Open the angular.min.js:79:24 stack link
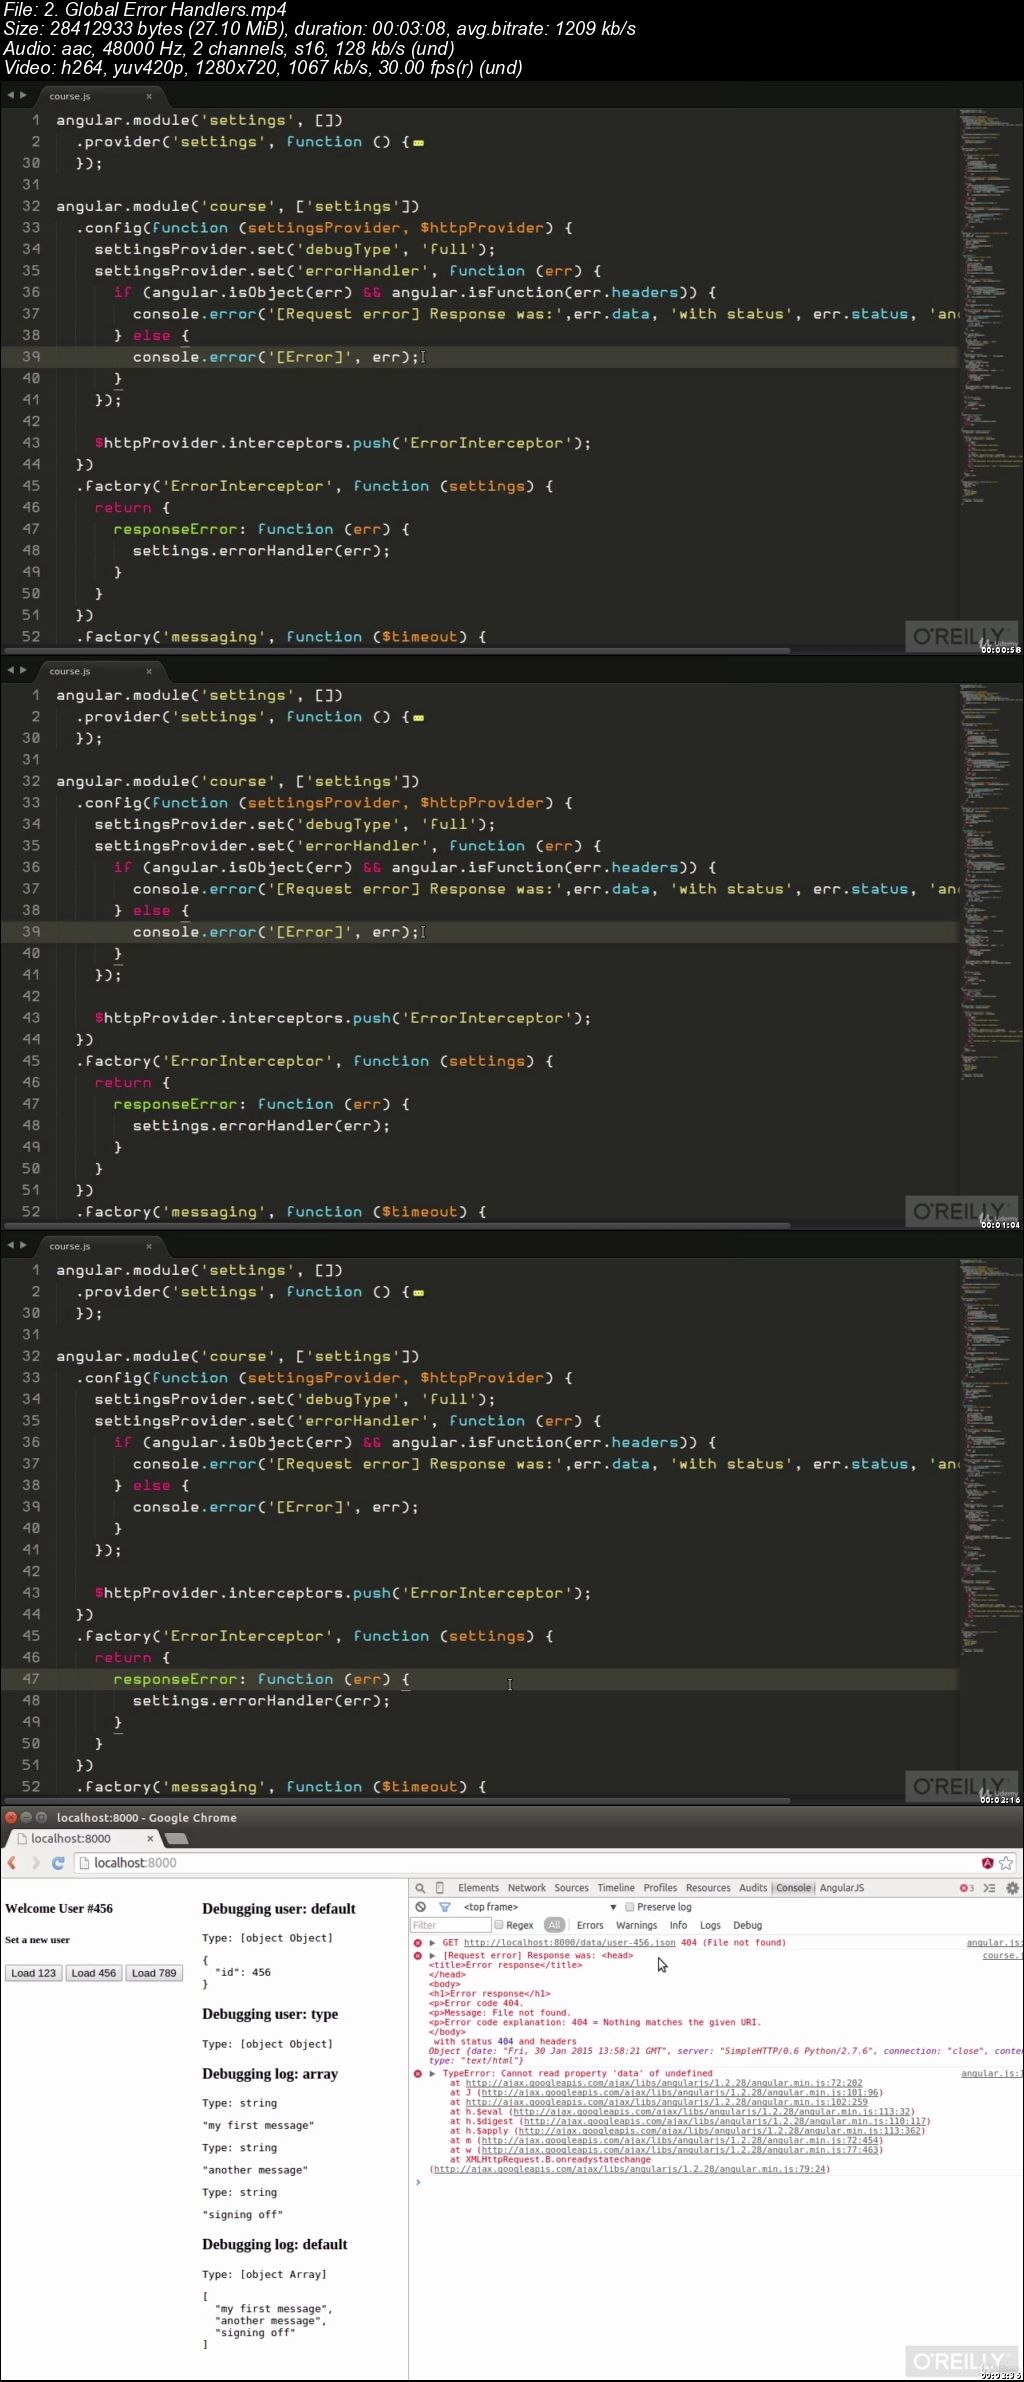1024x2382 pixels. click(x=629, y=2169)
